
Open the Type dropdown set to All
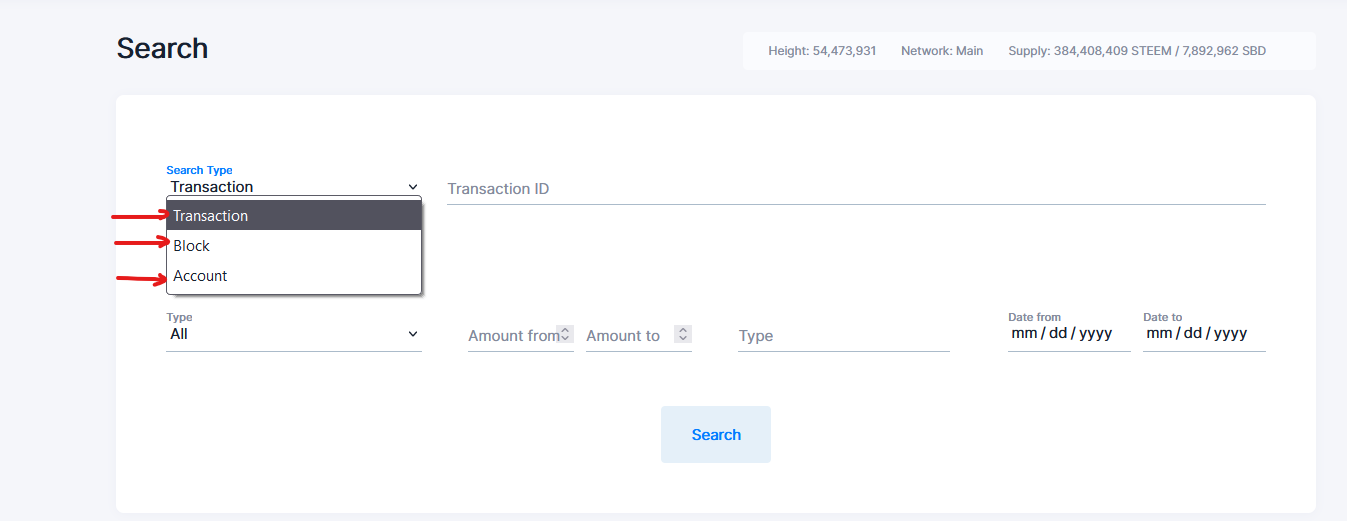pyautogui.click(x=294, y=334)
